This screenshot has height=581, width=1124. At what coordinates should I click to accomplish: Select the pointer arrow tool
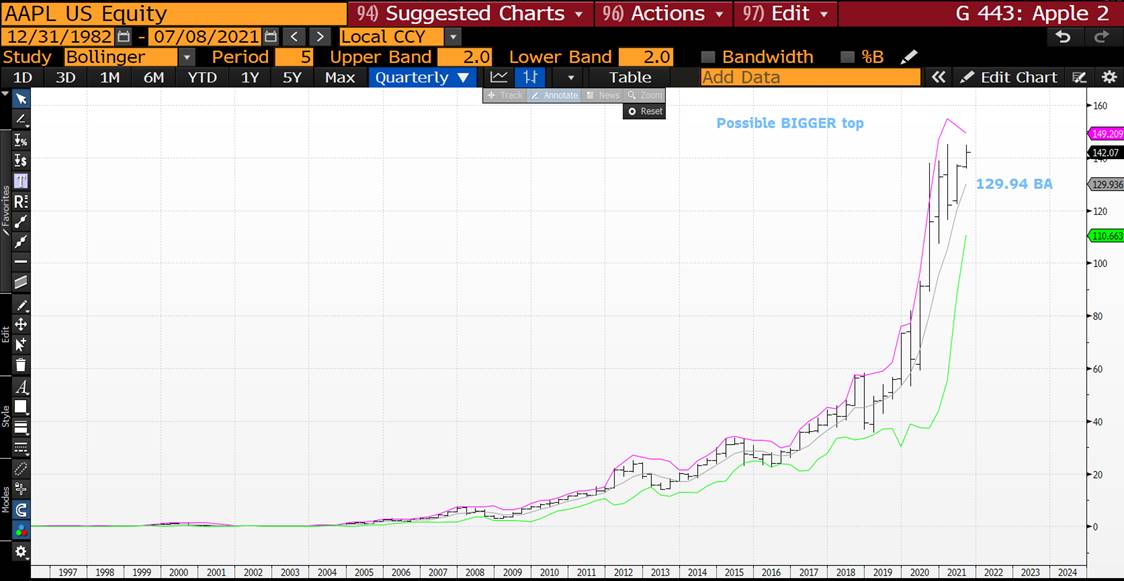point(21,98)
